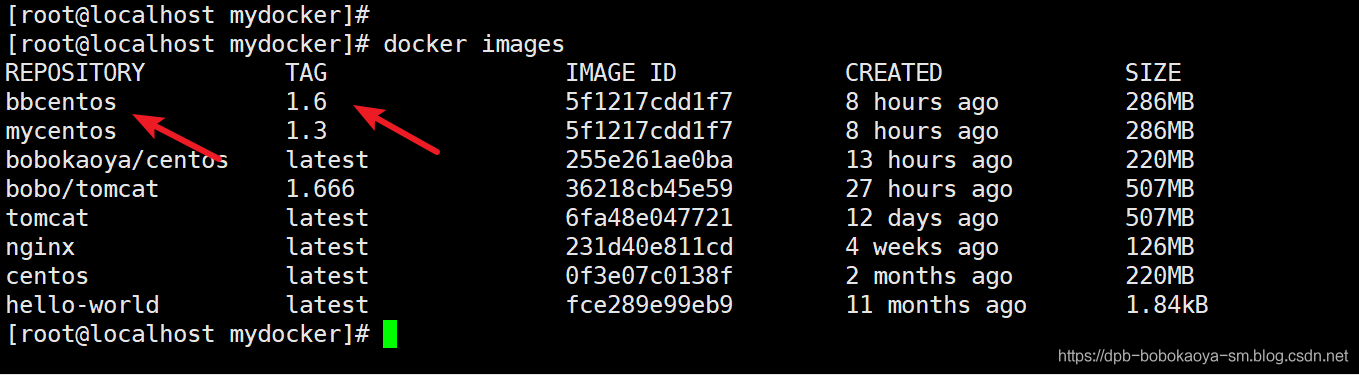Viewport: 1359px width, 375px height.
Task: Click the SIZE column header
Action: point(1153,73)
